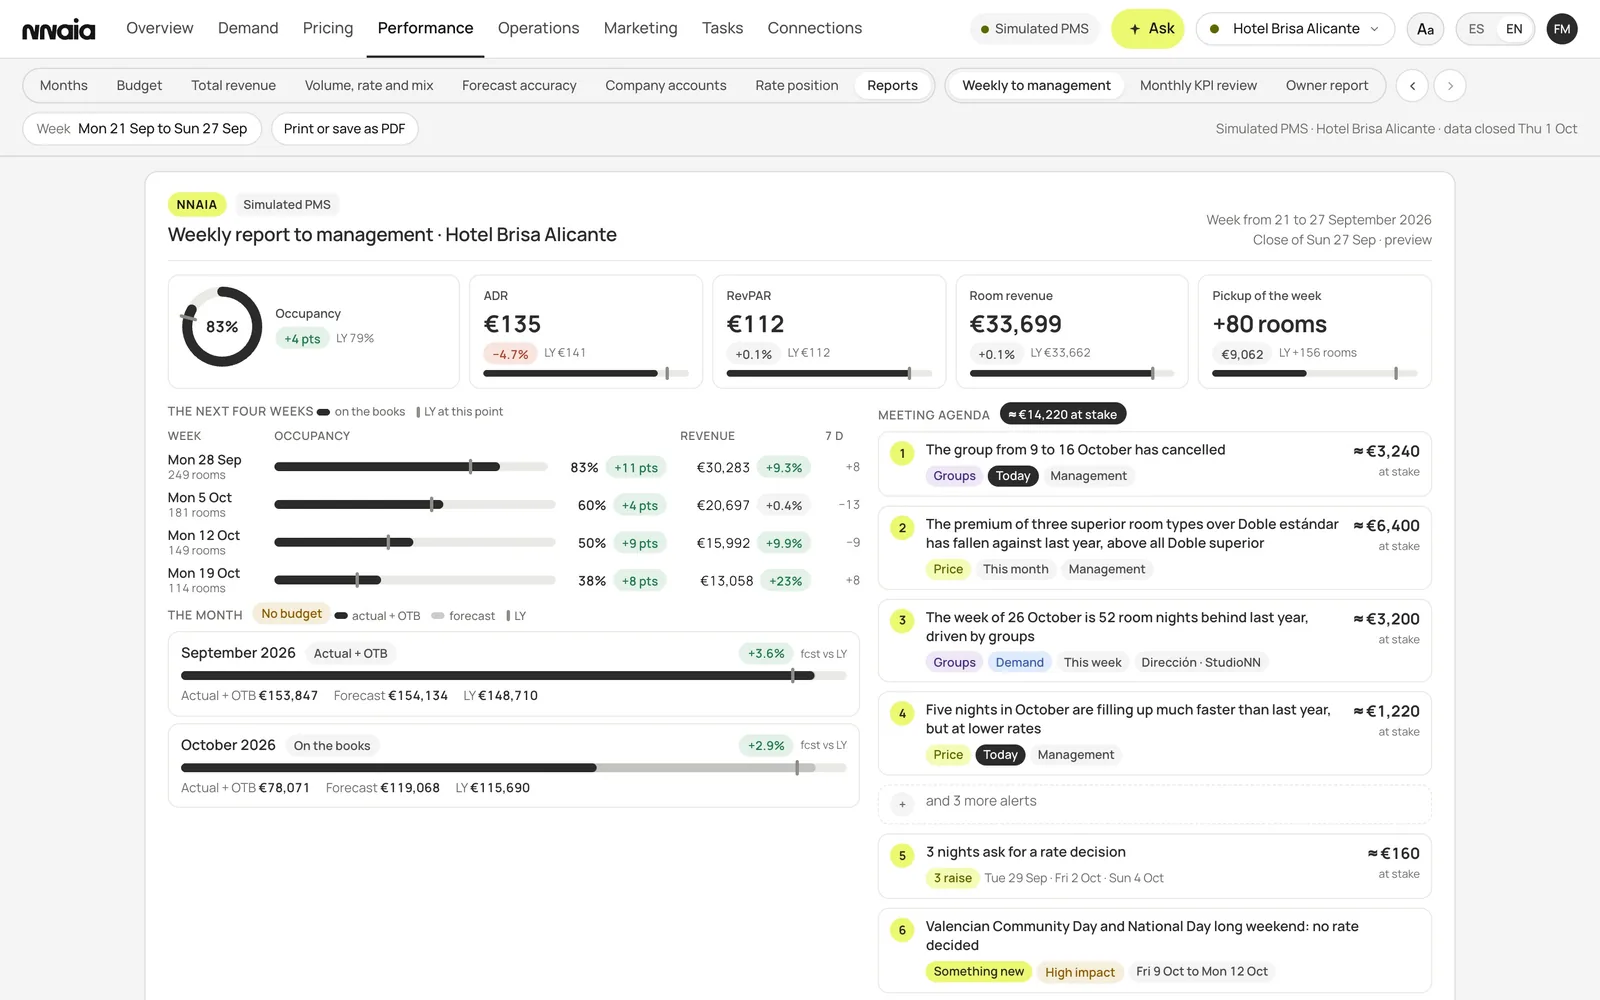Open the Owner report
The height and width of the screenshot is (1000, 1600).
[x=1326, y=86]
